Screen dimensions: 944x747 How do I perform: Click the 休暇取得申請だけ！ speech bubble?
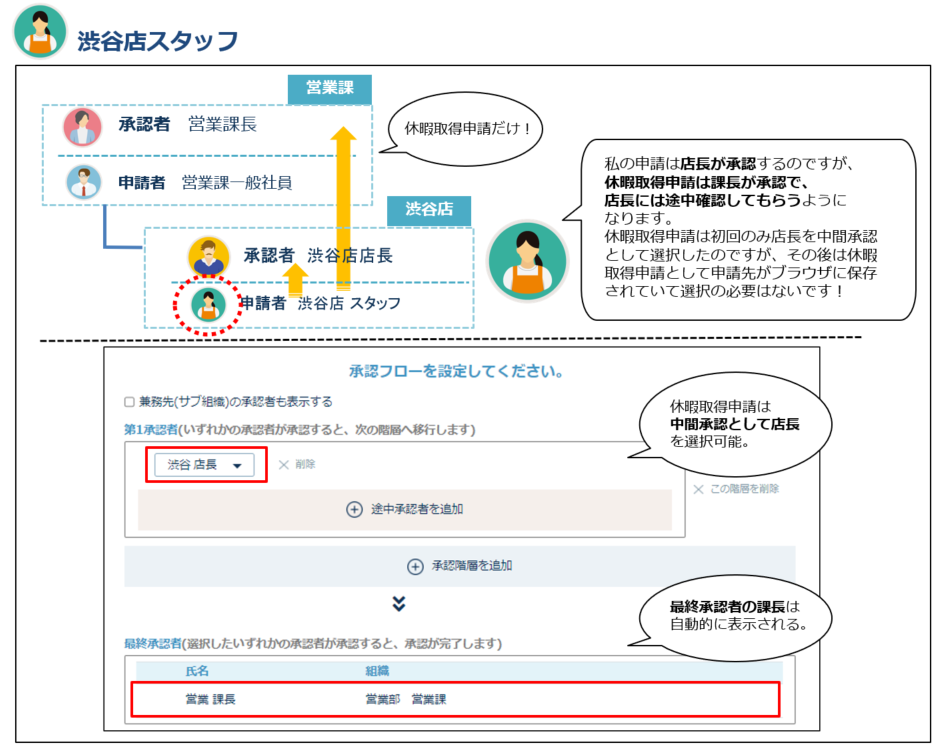466,128
